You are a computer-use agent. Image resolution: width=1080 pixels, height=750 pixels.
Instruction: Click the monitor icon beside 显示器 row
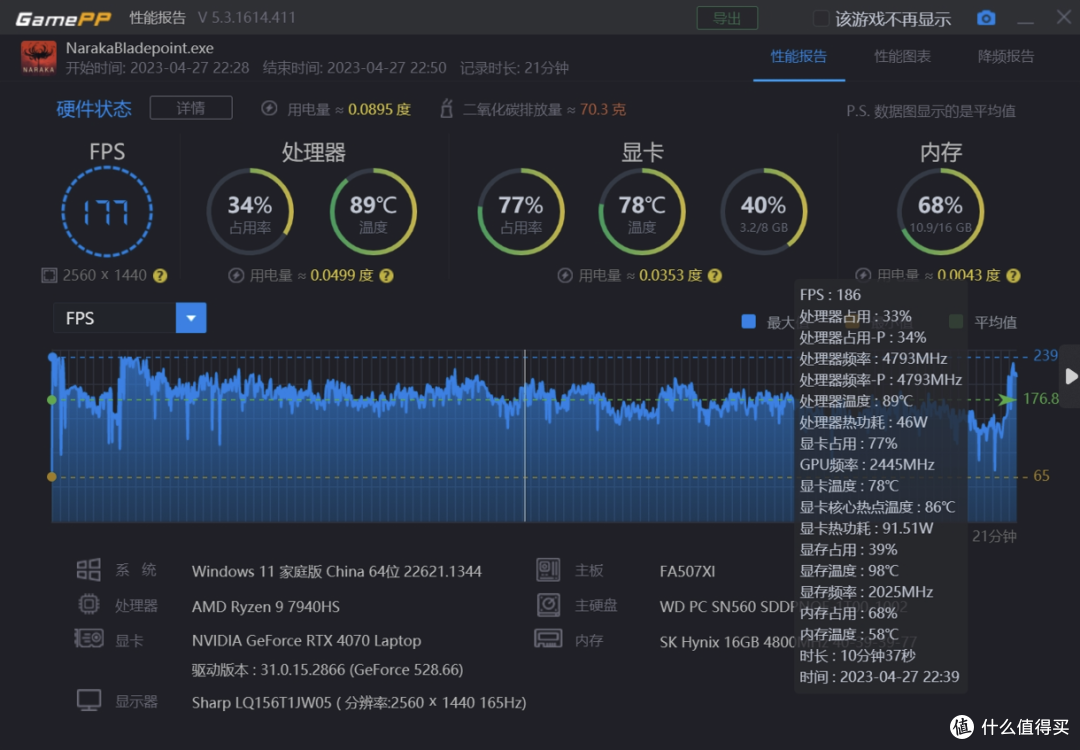point(89,700)
